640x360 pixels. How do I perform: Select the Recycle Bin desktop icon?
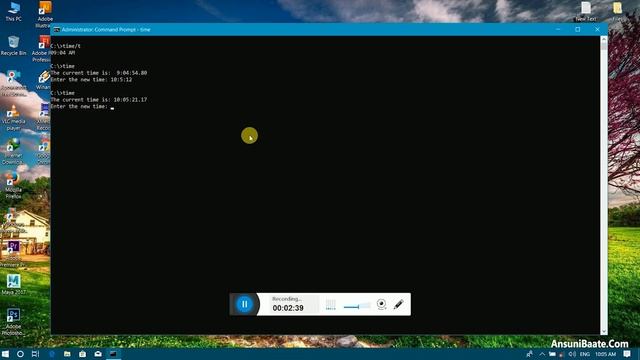pyautogui.click(x=13, y=45)
